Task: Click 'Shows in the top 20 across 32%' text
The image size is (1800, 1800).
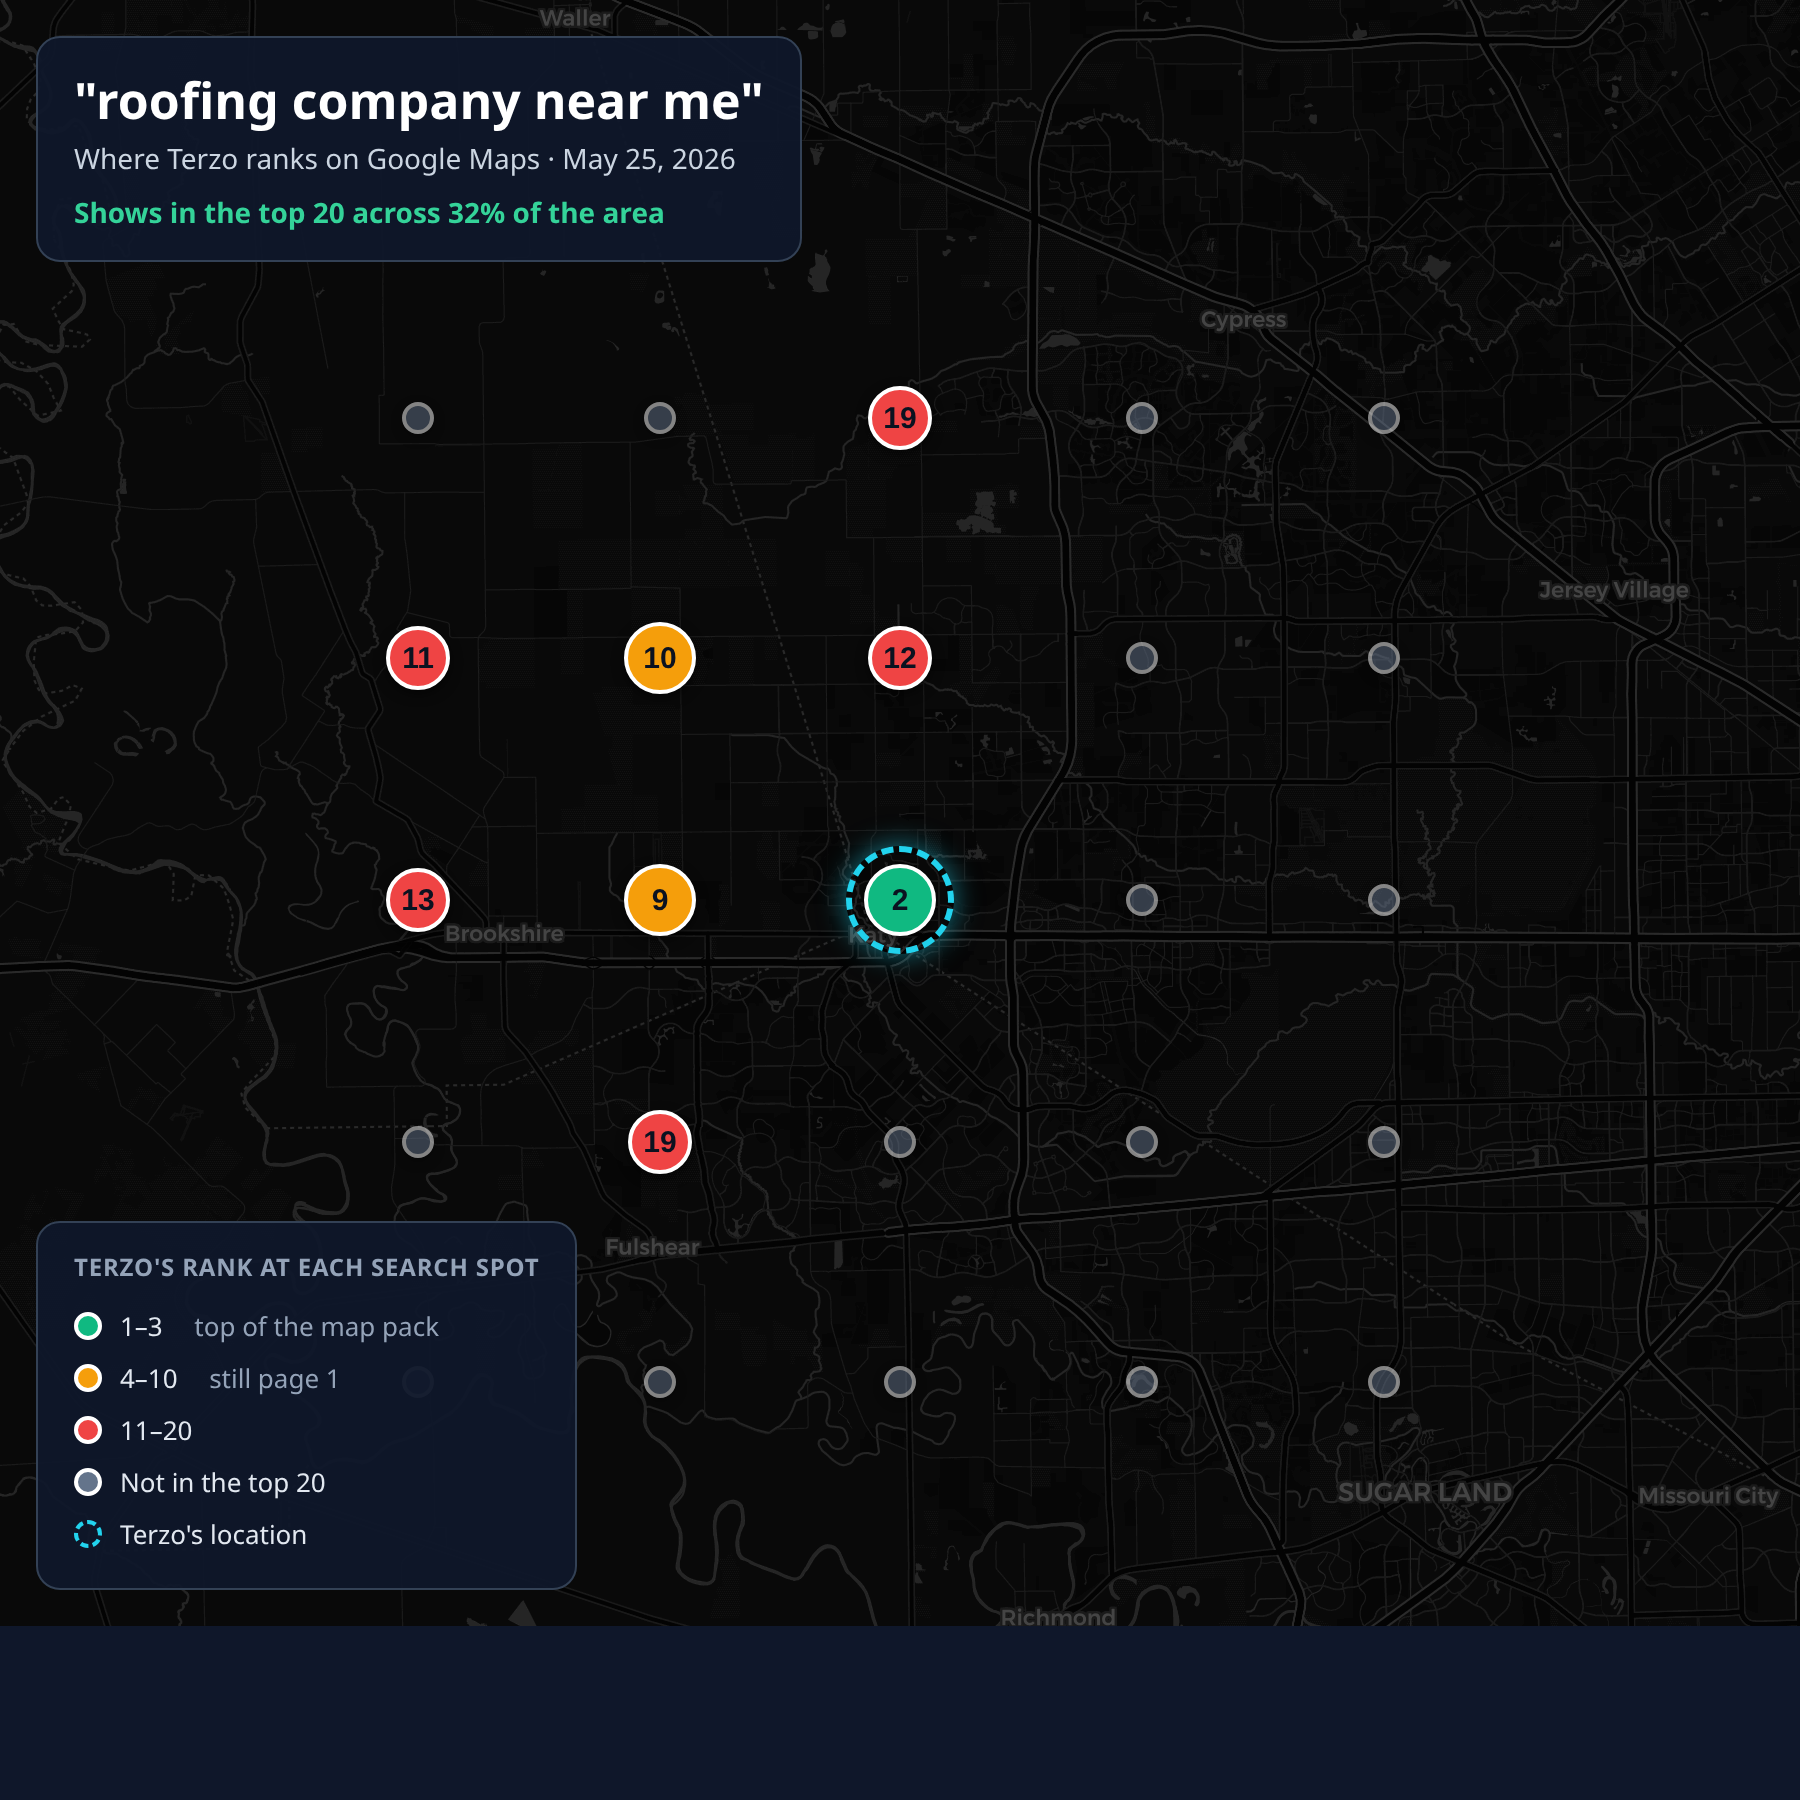Action: 369,213
